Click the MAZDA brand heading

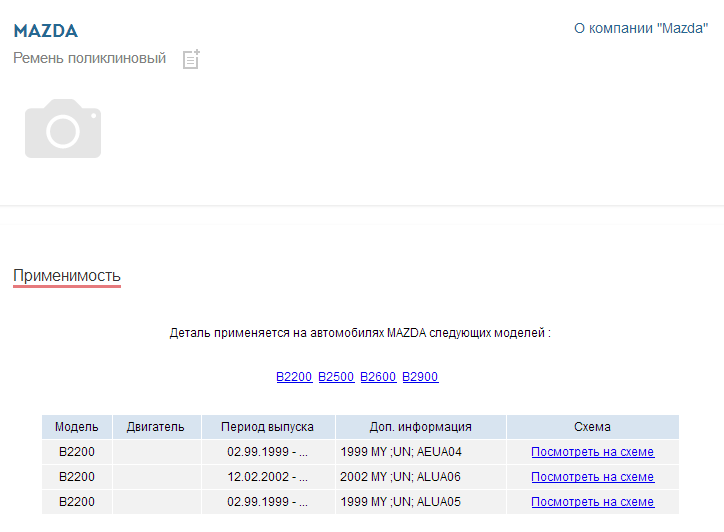(x=45, y=31)
